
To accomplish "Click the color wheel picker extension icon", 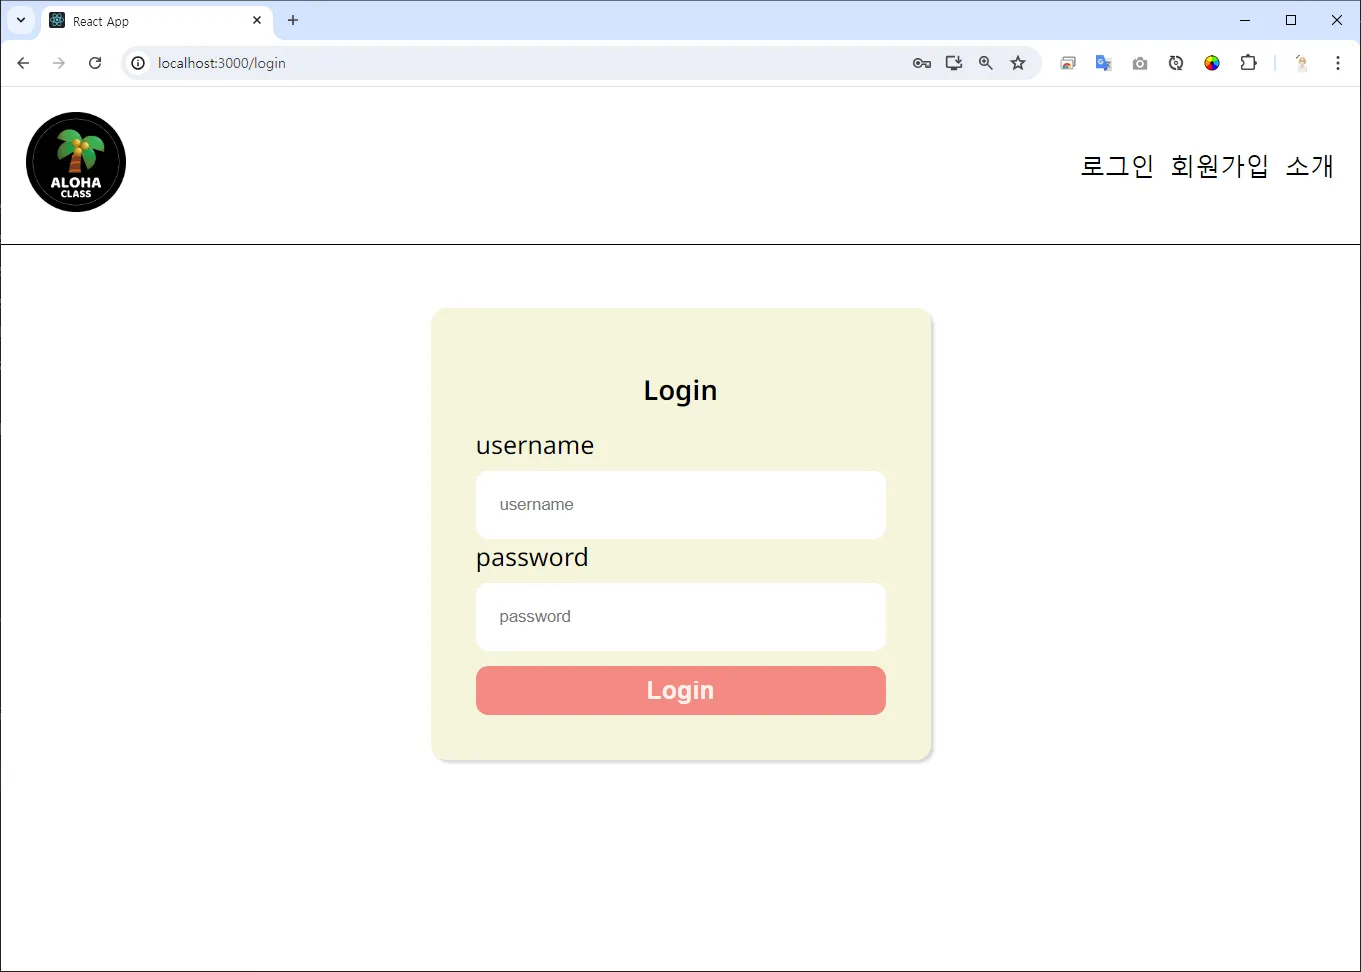I will point(1212,63).
